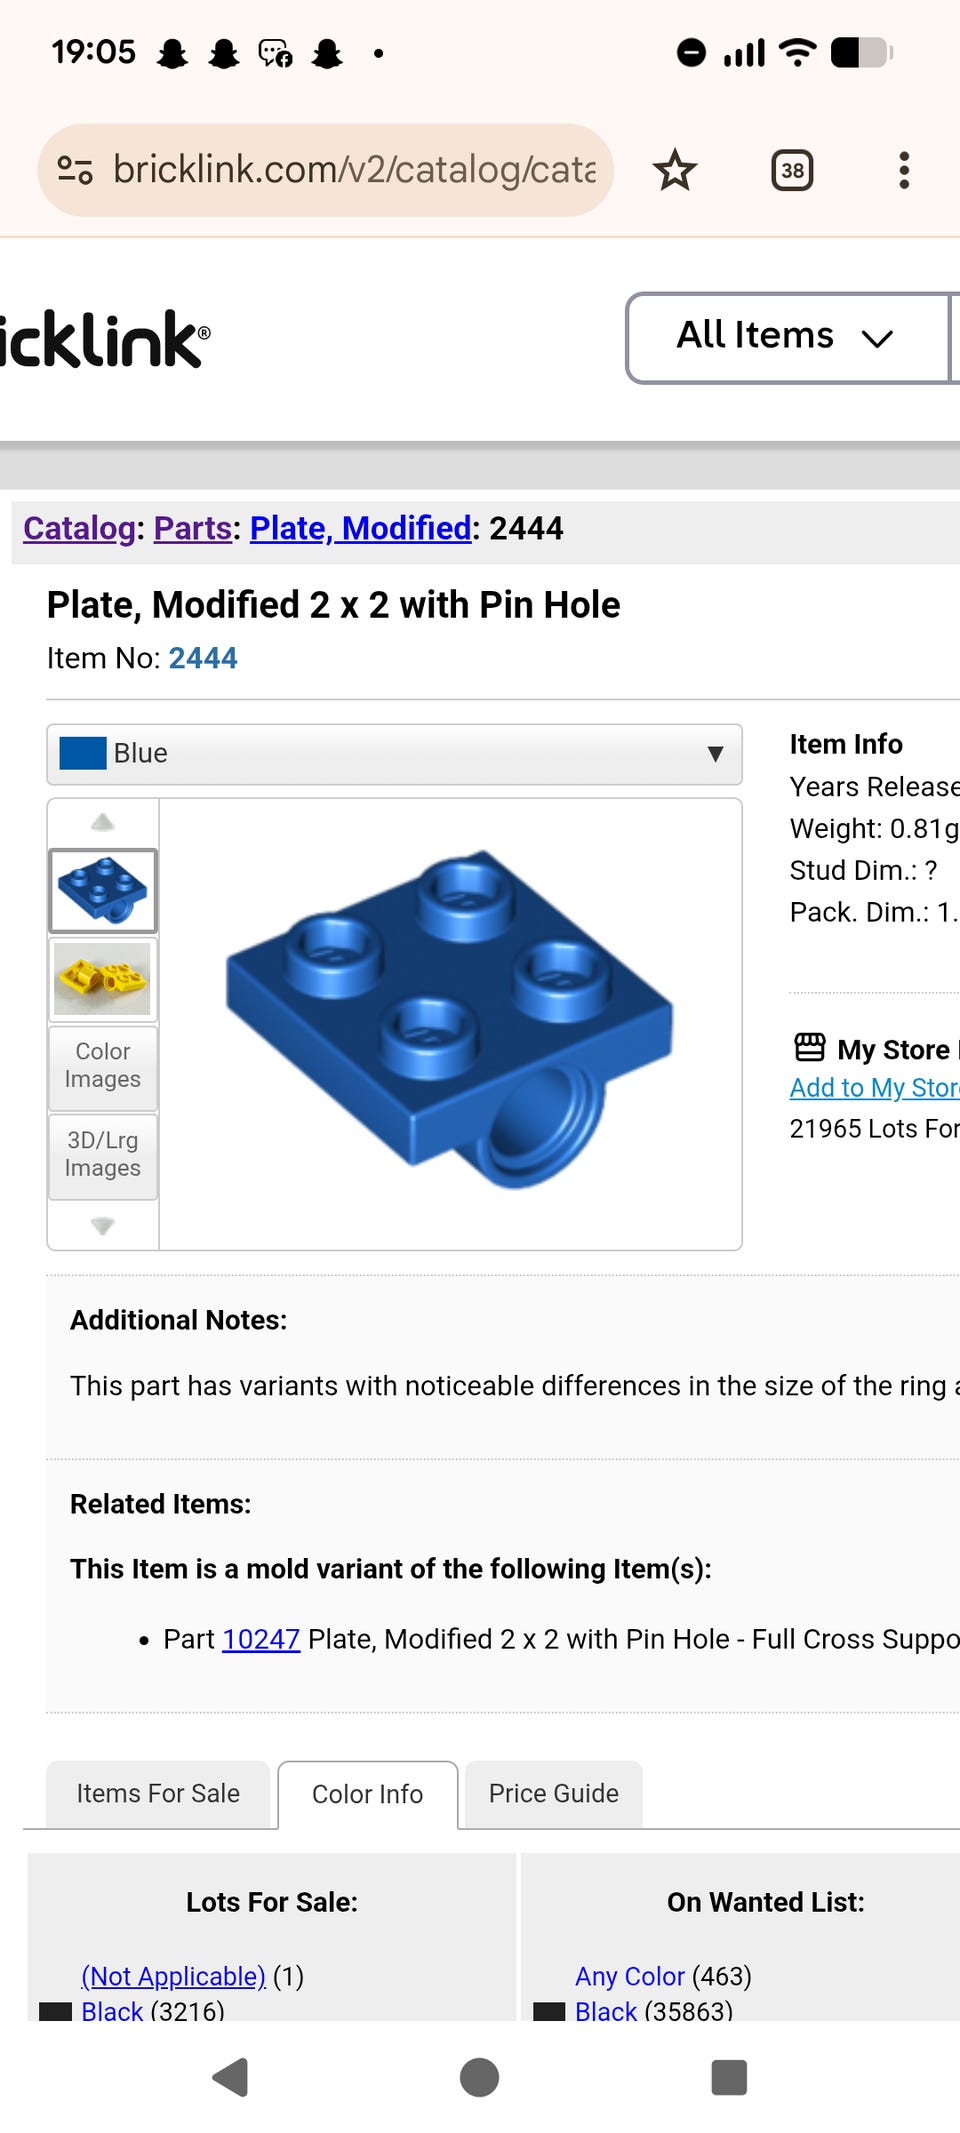Tap the site info icon in address bar
This screenshot has width=960, height=2133.
pos(75,170)
